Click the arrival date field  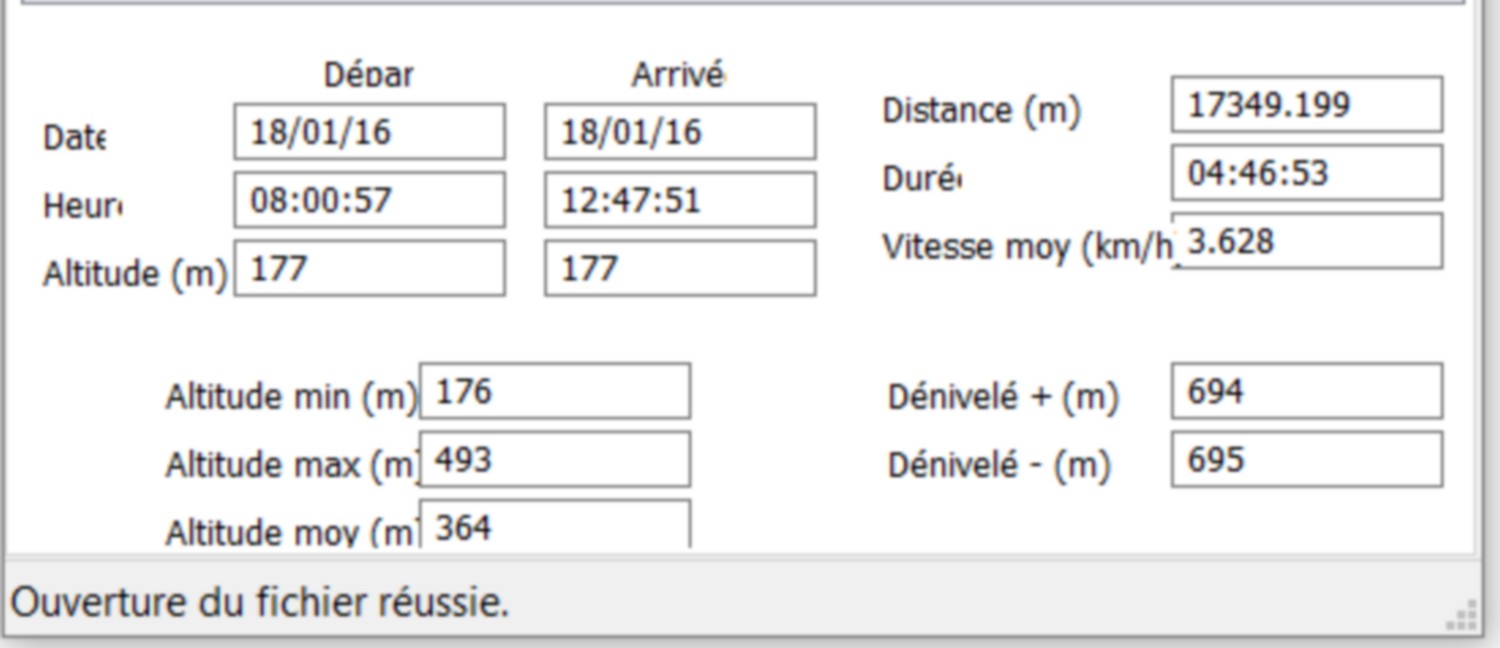click(680, 131)
